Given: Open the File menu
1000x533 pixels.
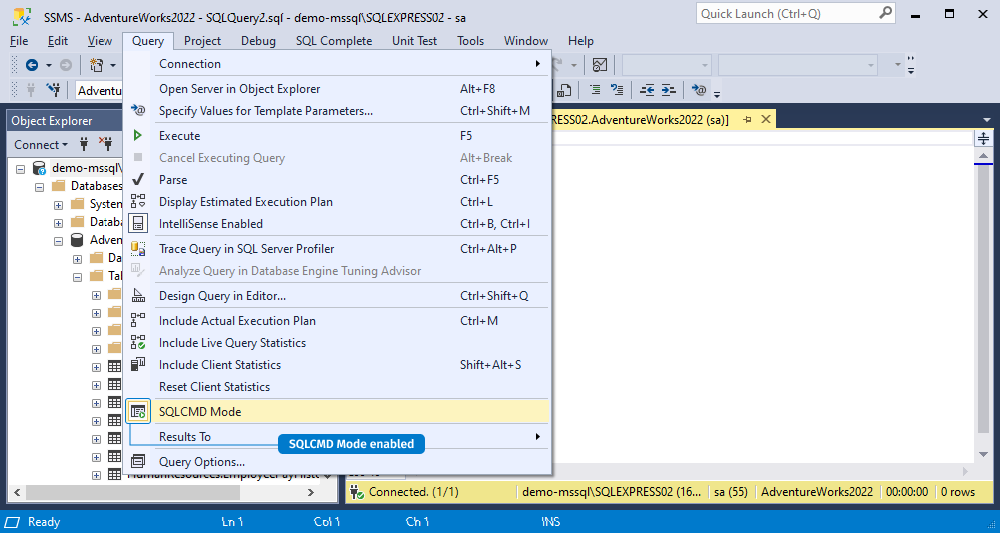Looking at the screenshot, I should 19,41.
